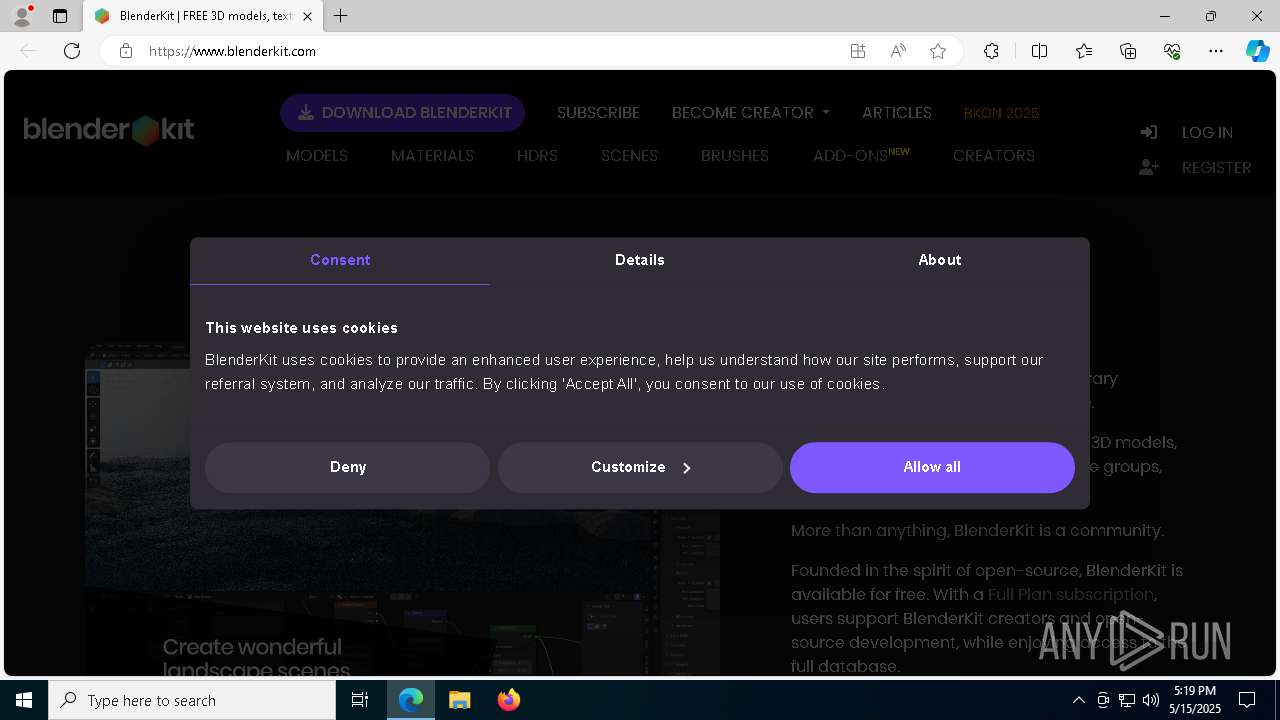Click the network tray icon
1280x720 pixels.
point(1127,700)
